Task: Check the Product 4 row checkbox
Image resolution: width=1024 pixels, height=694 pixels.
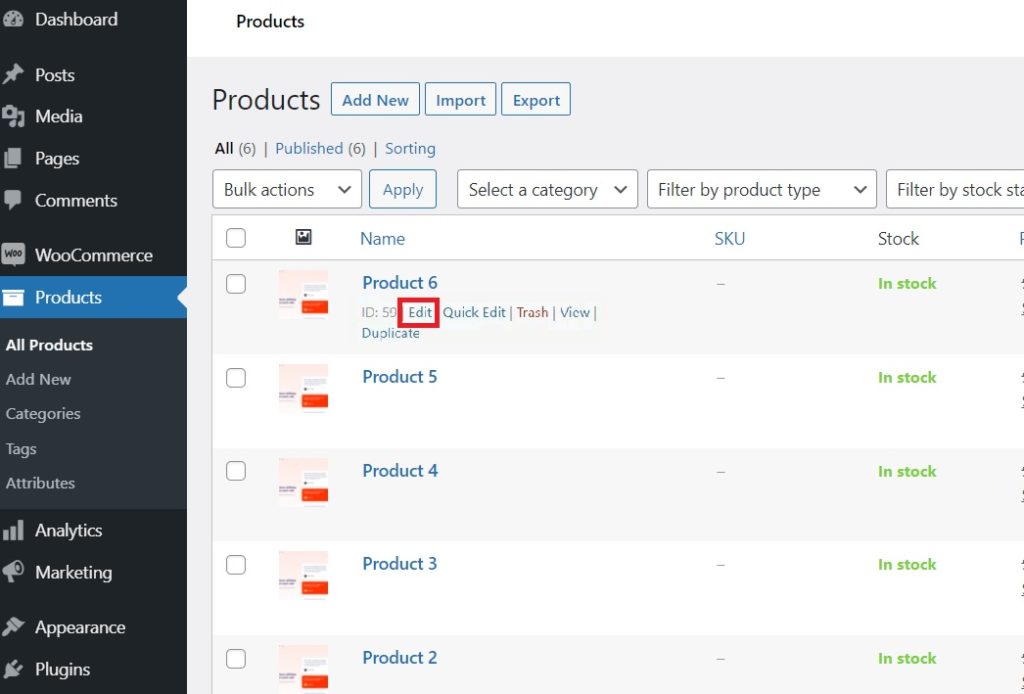Action: 236,471
